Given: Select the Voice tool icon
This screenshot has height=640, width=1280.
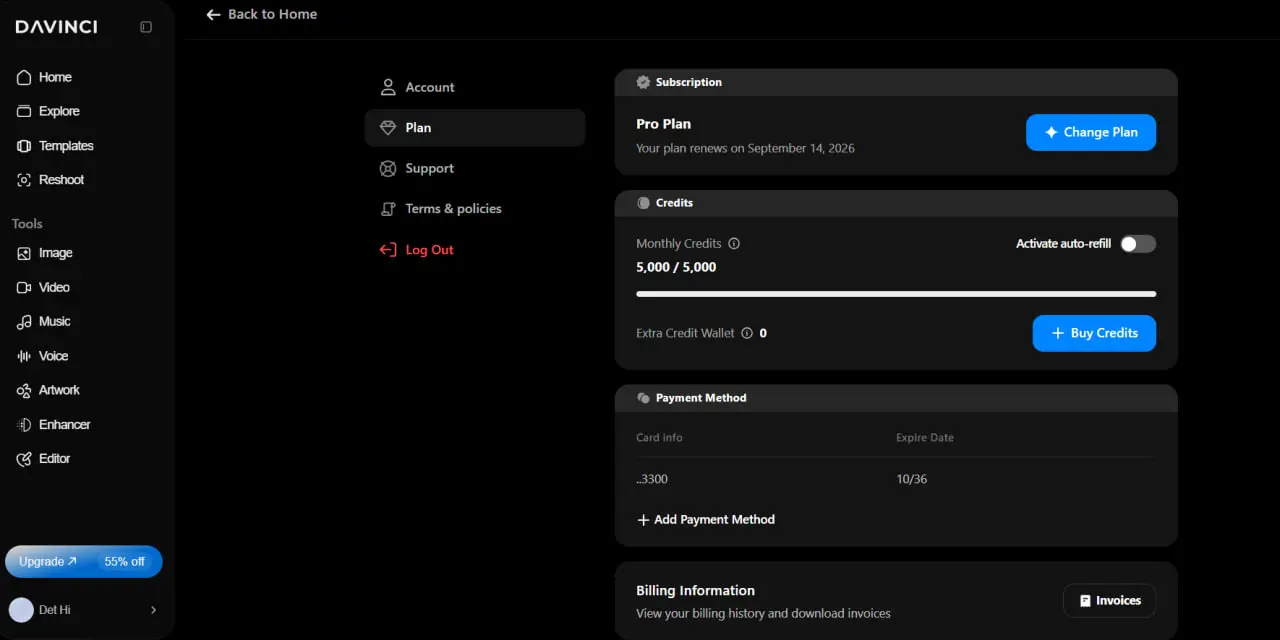Looking at the screenshot, I should coord(24,356).
